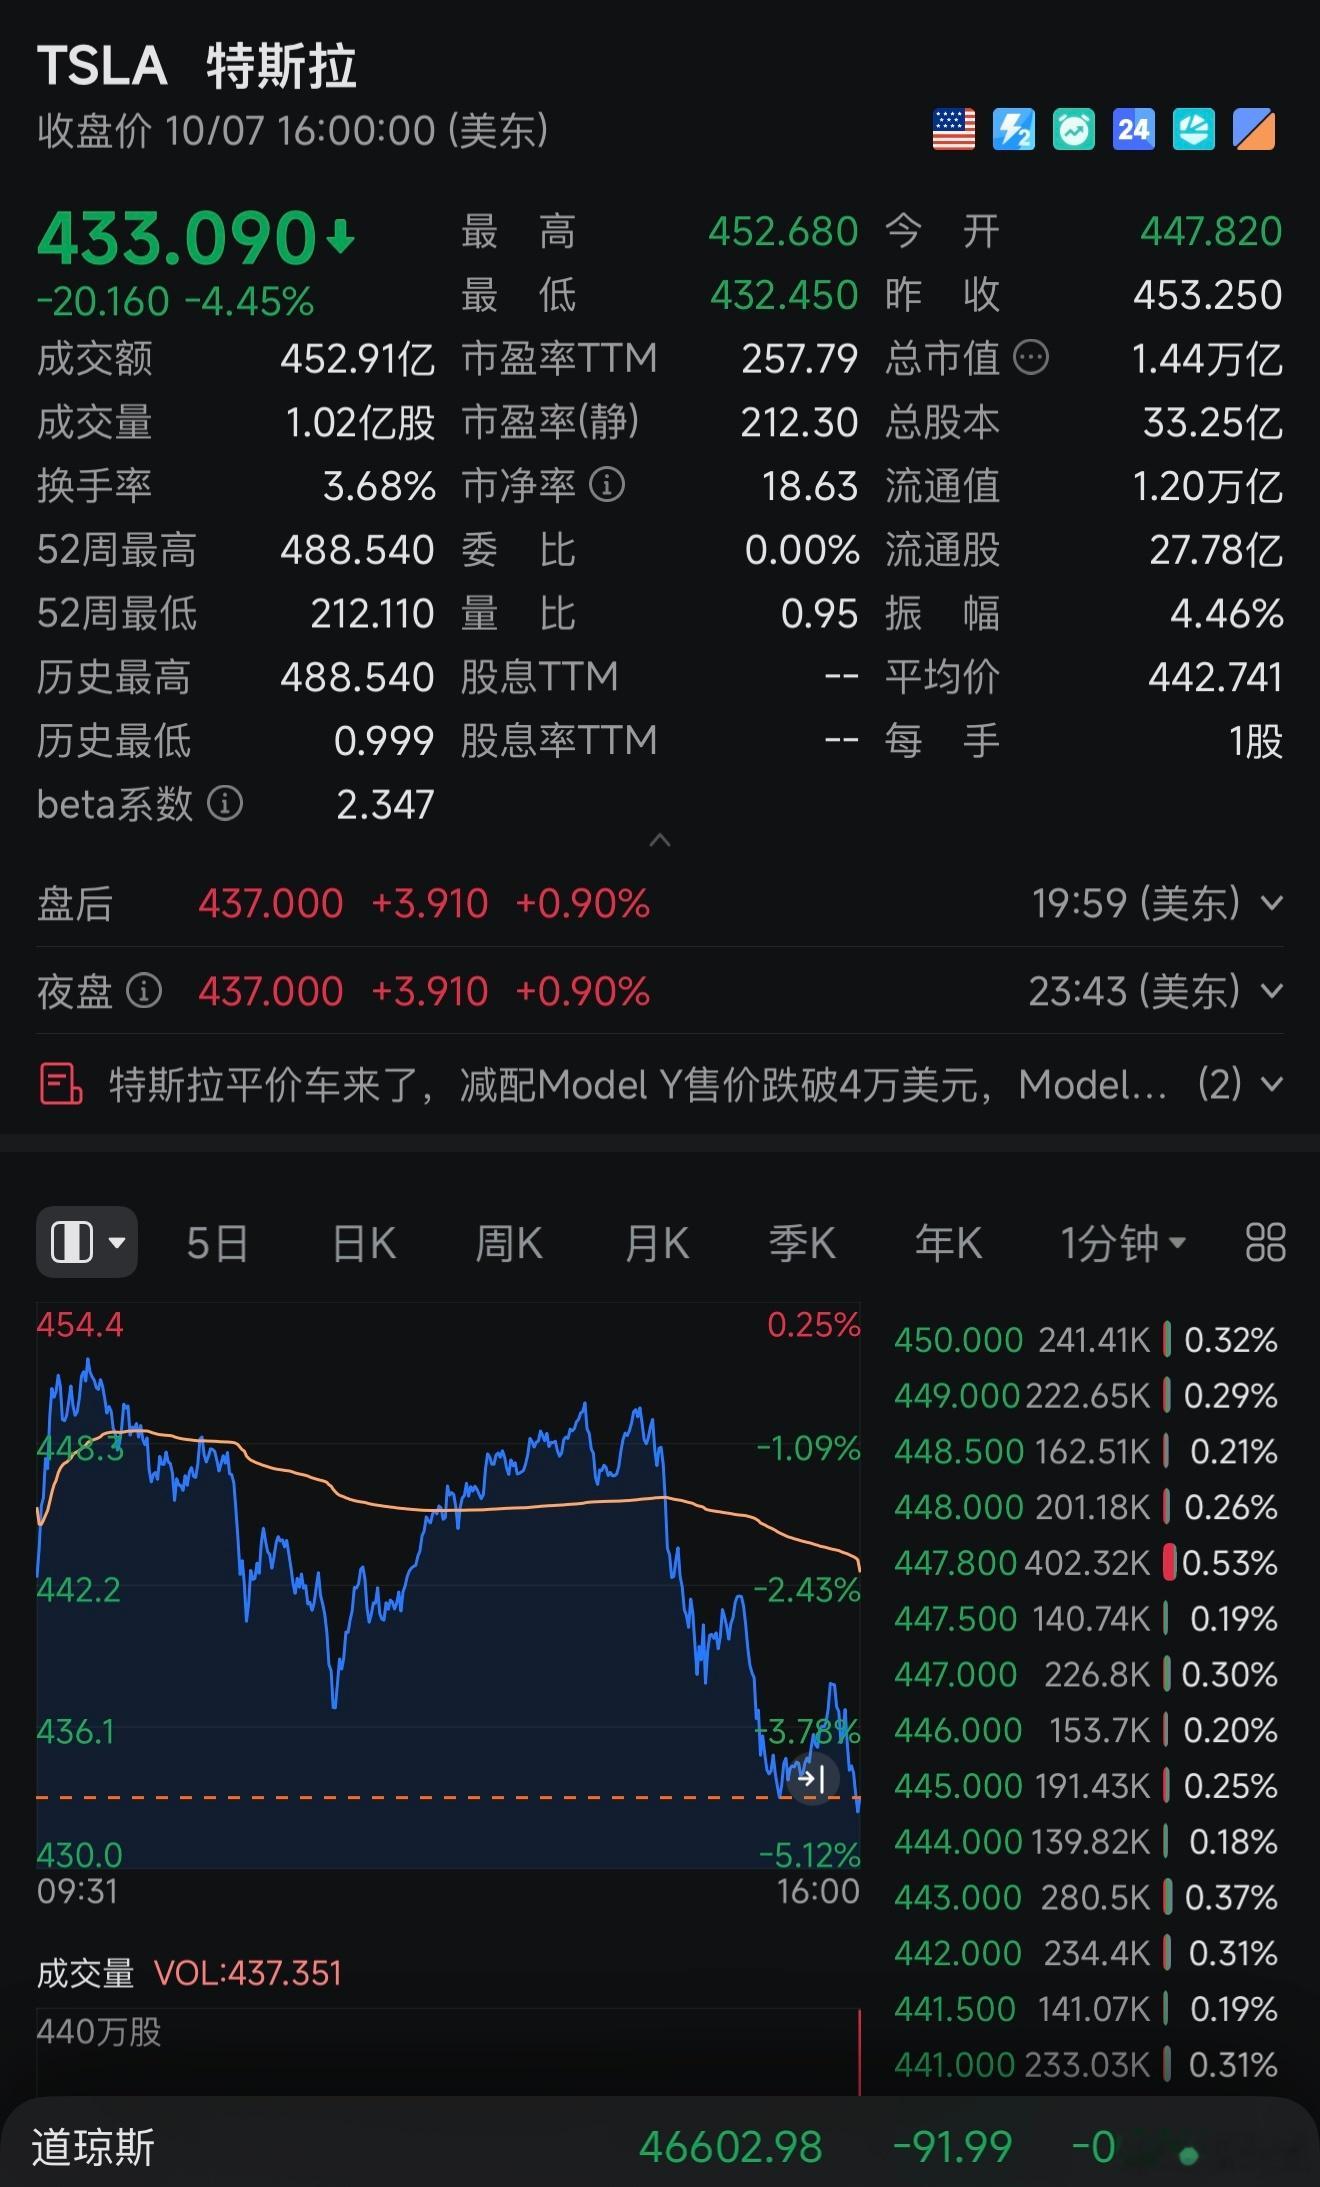Select the 443.000 price level row
The height and width of the screenshot is (2187, 1320).
click(1086, 1897)
